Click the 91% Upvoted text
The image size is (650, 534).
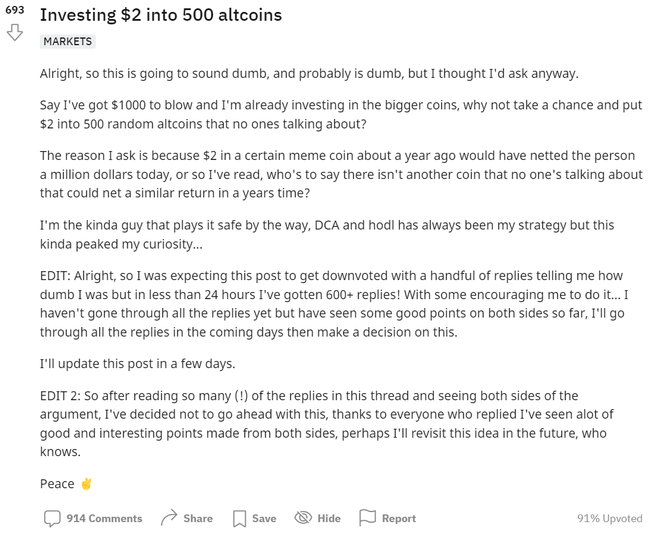click(609, 518)
